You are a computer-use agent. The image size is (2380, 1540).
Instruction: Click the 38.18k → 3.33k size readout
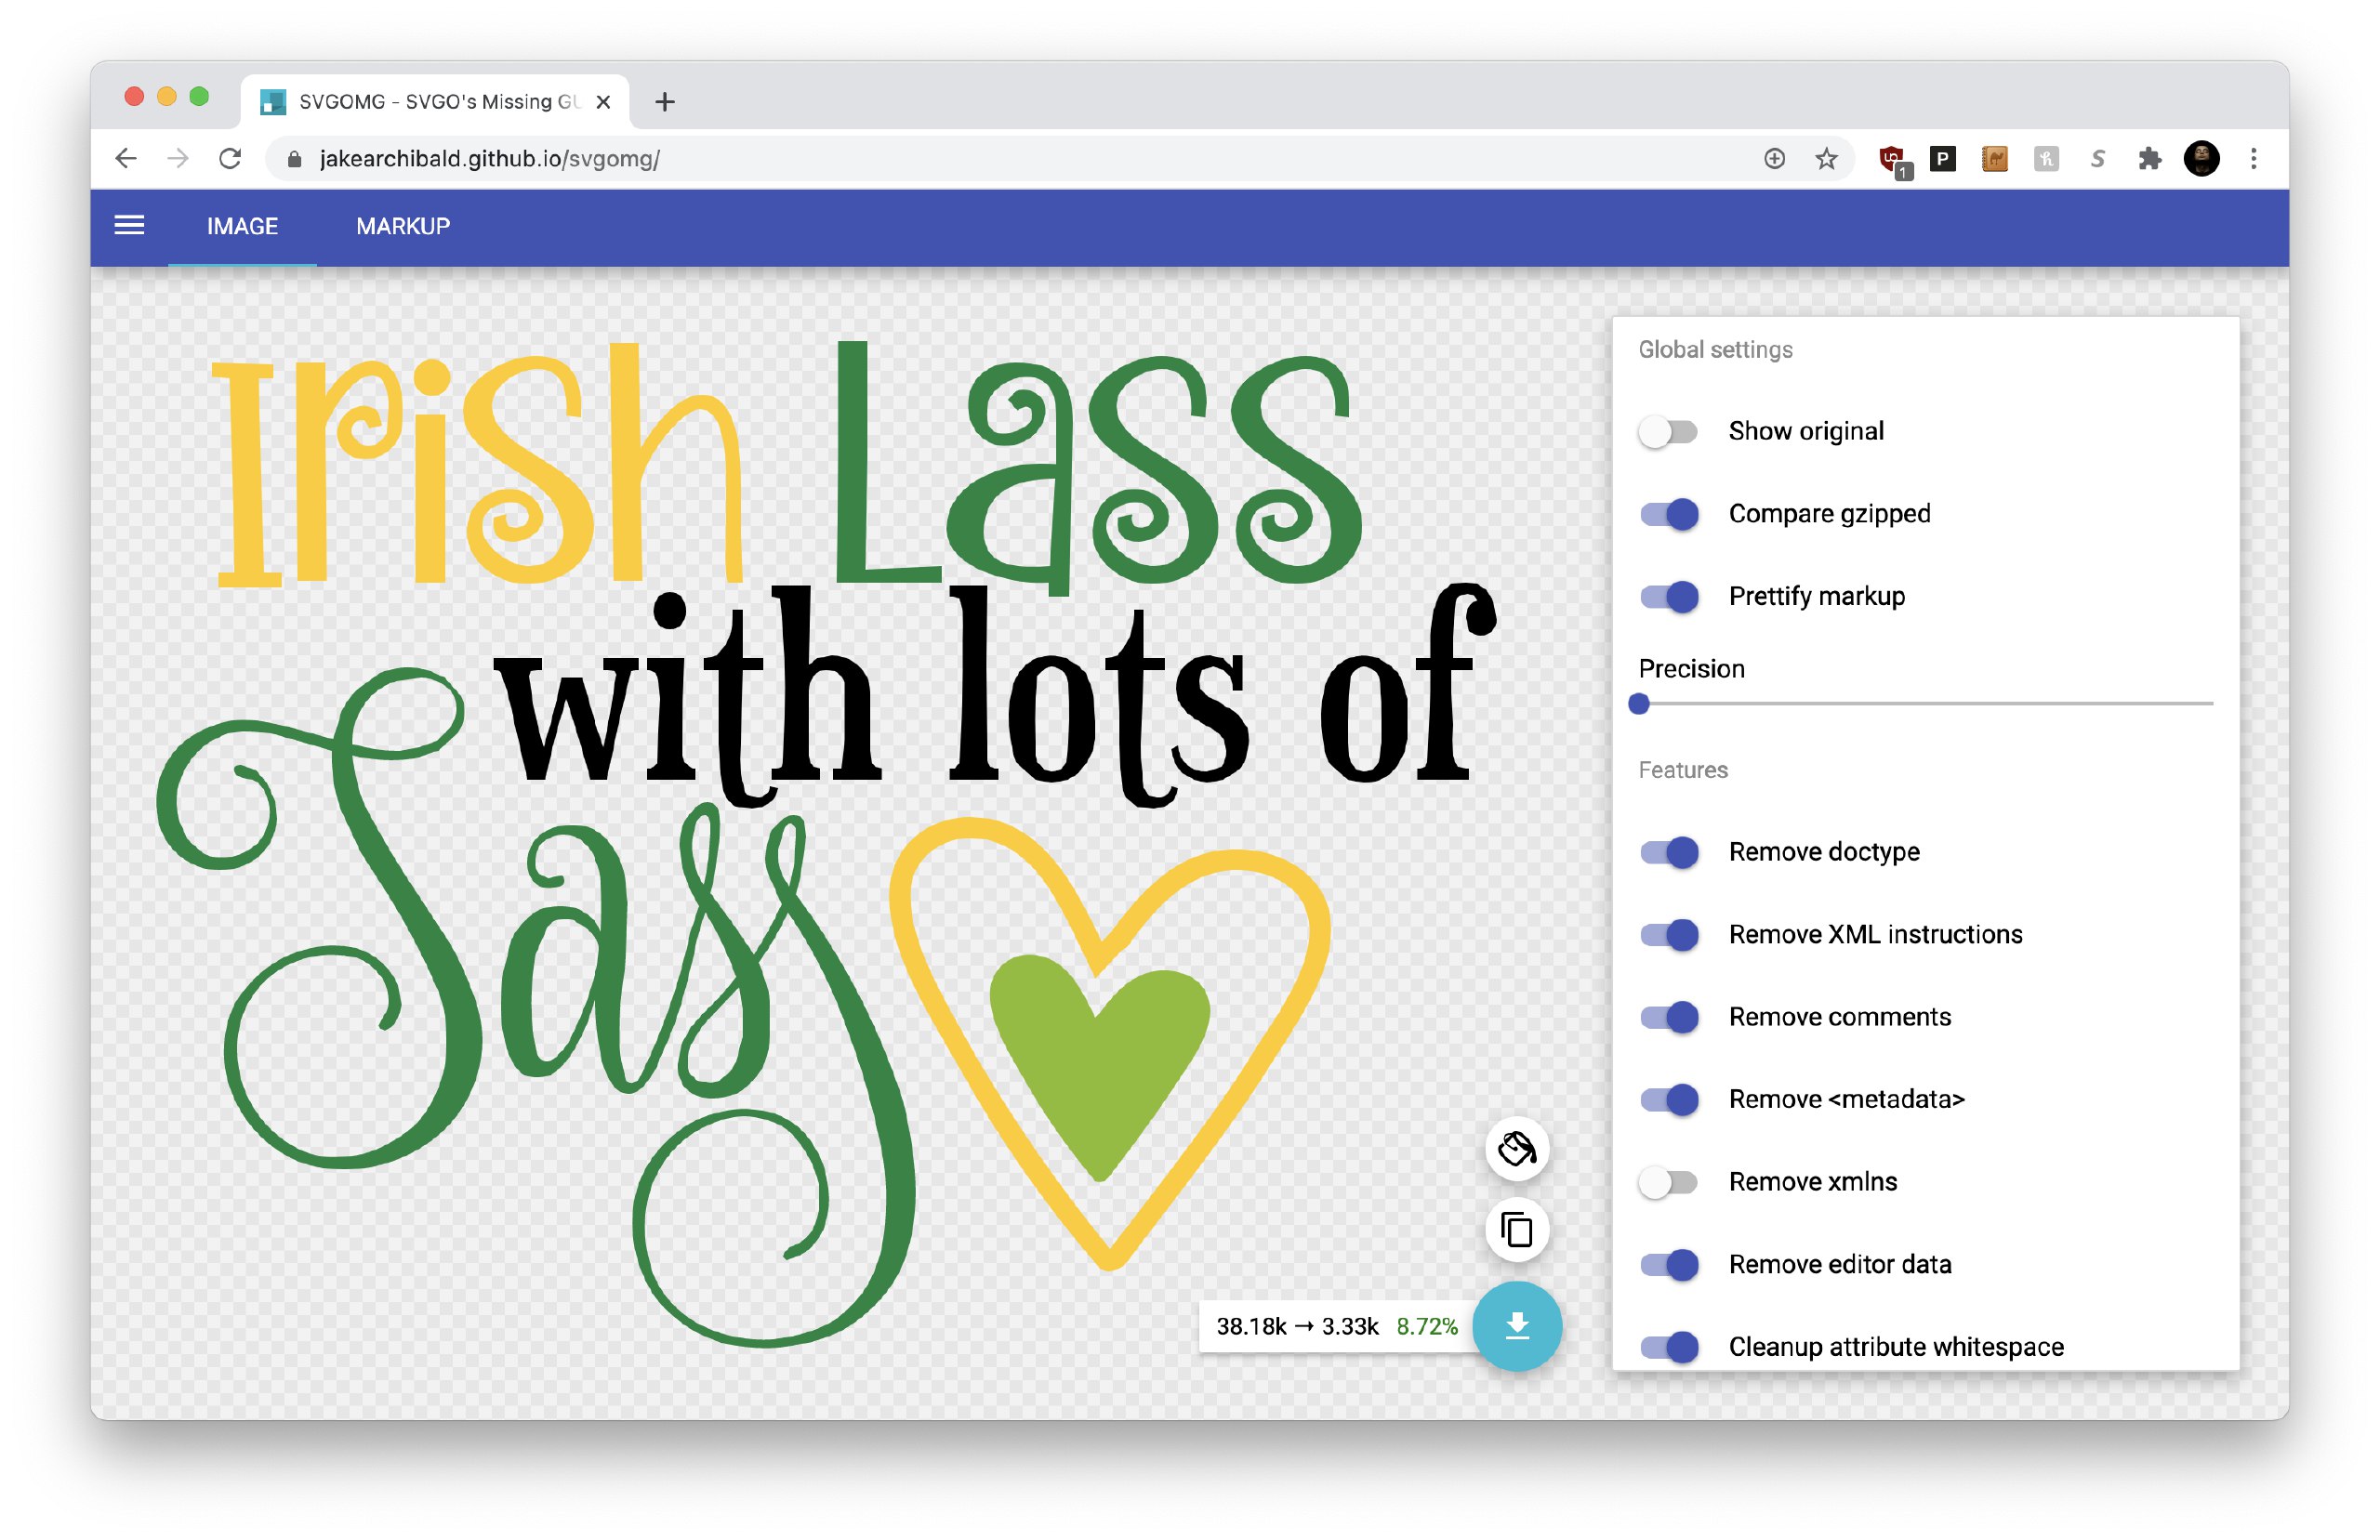click(x=1298, y=1327)
